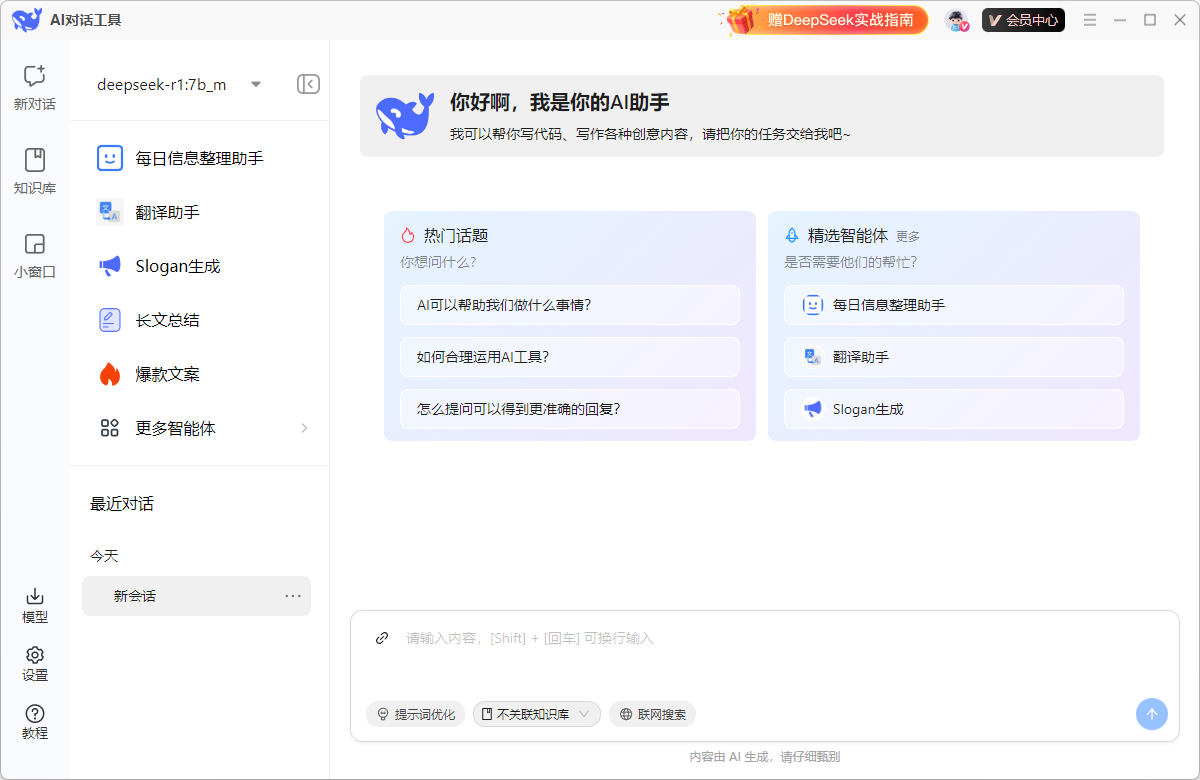Open the 不关联知识库 dropdown
The width and height of the screenshot is (1200, 780).
tap(537, 714)
